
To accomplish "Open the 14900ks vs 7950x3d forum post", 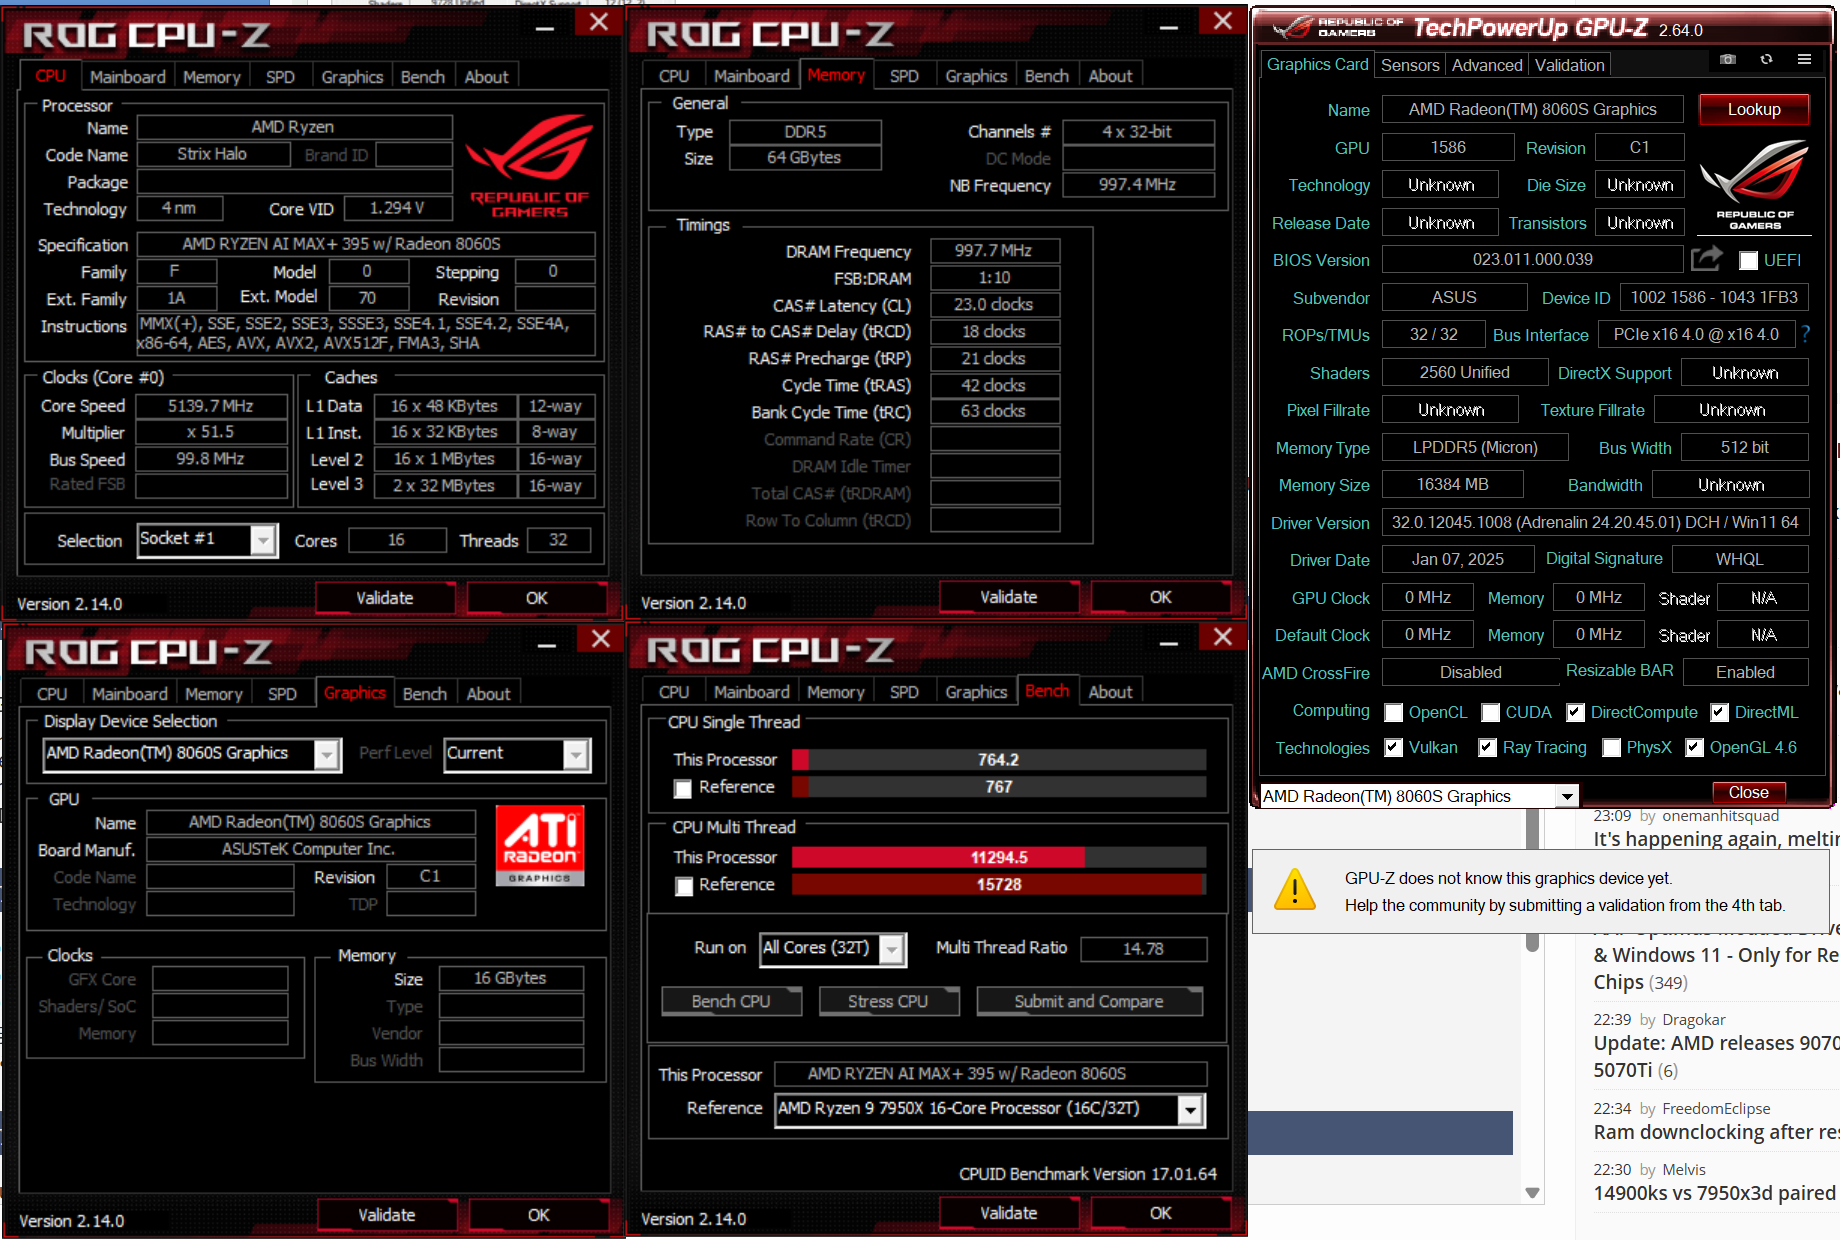I will [x=1715, y=1193].
